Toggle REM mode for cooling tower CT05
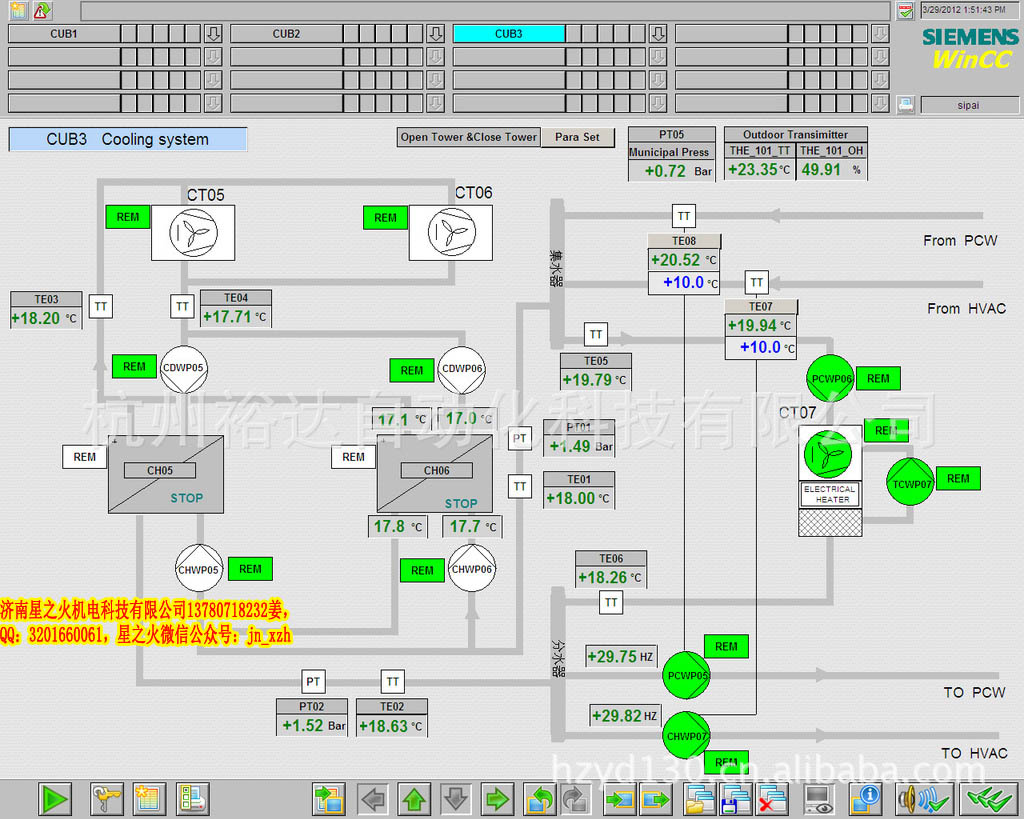1024x819 pixels. (x=128, y=217)
